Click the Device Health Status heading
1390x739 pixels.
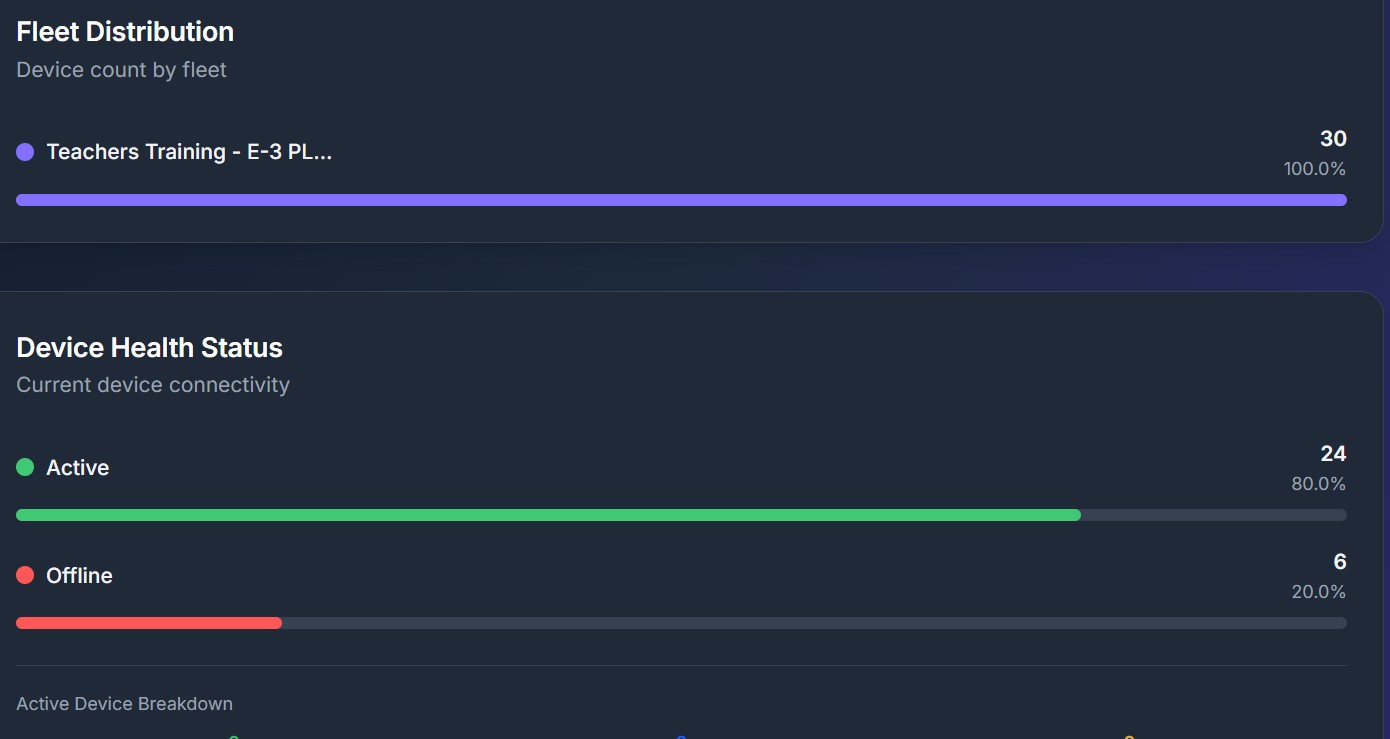pos(149,347)
